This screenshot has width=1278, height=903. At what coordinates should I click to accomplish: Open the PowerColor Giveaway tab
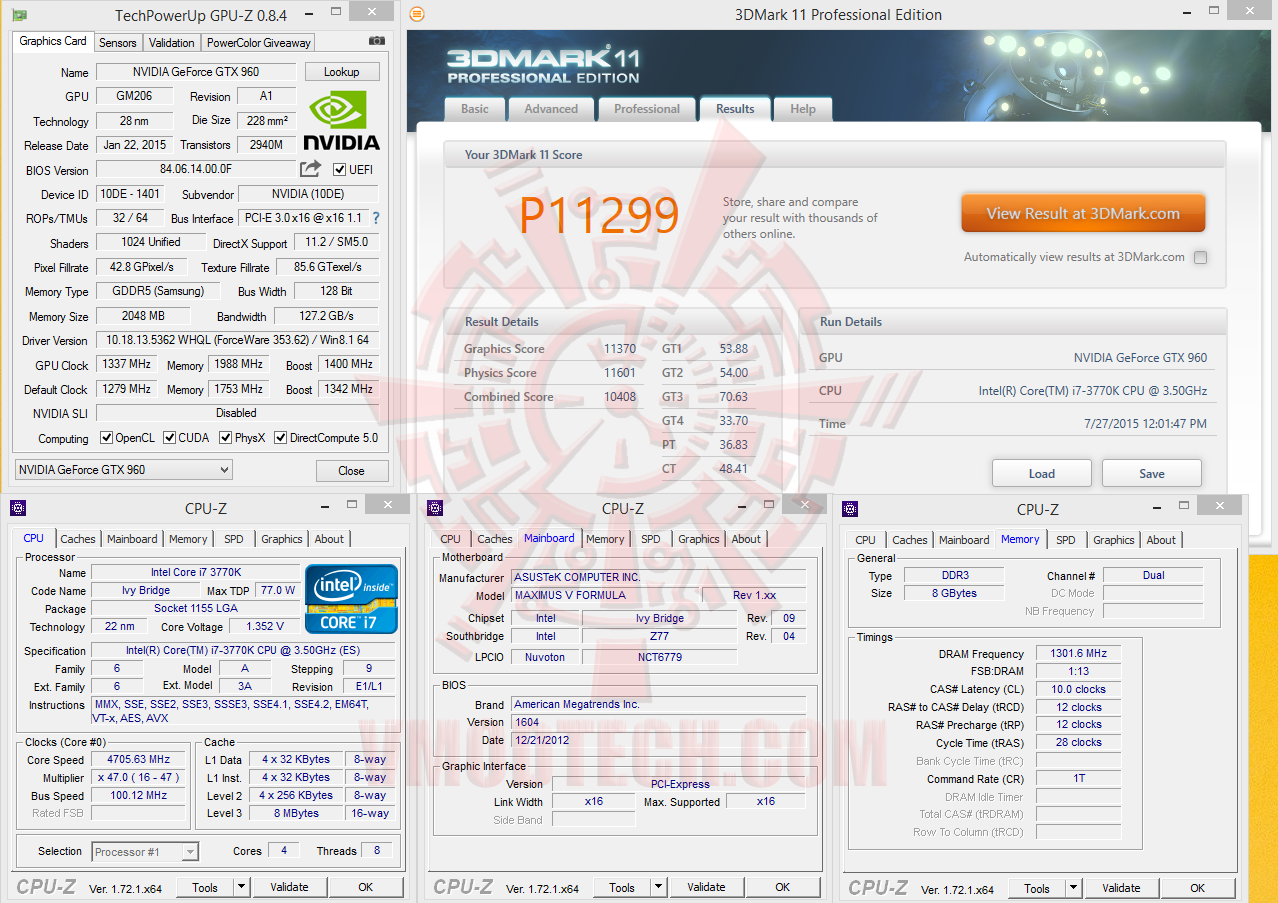[258, 43]
